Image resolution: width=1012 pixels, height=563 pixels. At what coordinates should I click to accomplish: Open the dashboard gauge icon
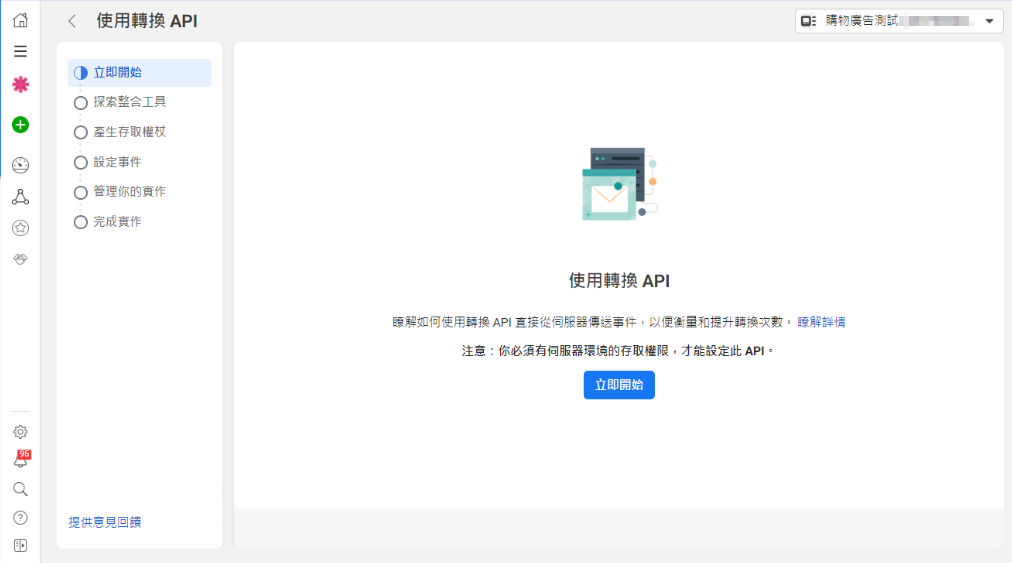[20, 165]
